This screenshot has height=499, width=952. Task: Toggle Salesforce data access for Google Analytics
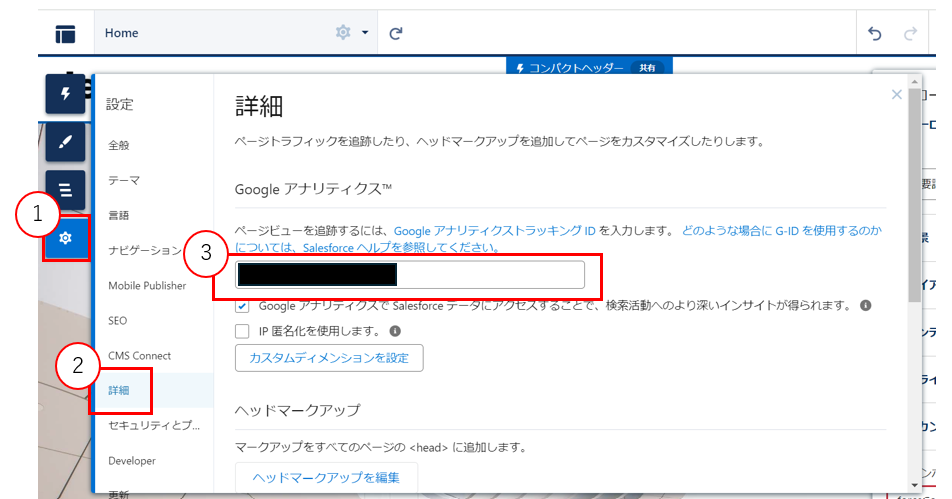coord(242,306)
